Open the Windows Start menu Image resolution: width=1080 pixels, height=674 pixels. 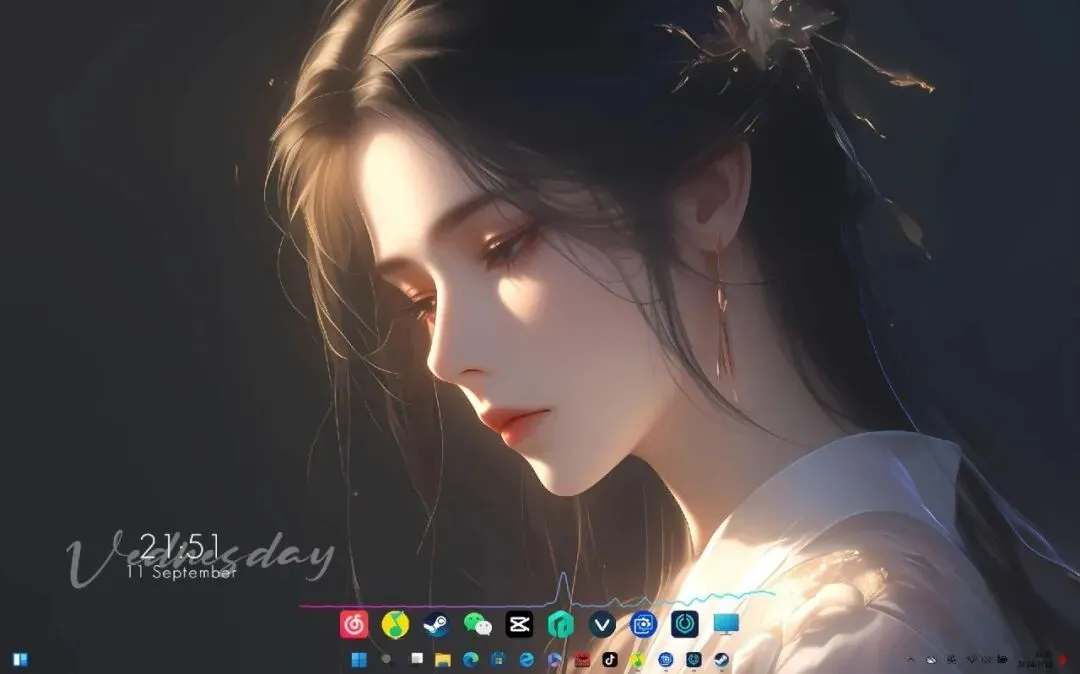[359, 660]
